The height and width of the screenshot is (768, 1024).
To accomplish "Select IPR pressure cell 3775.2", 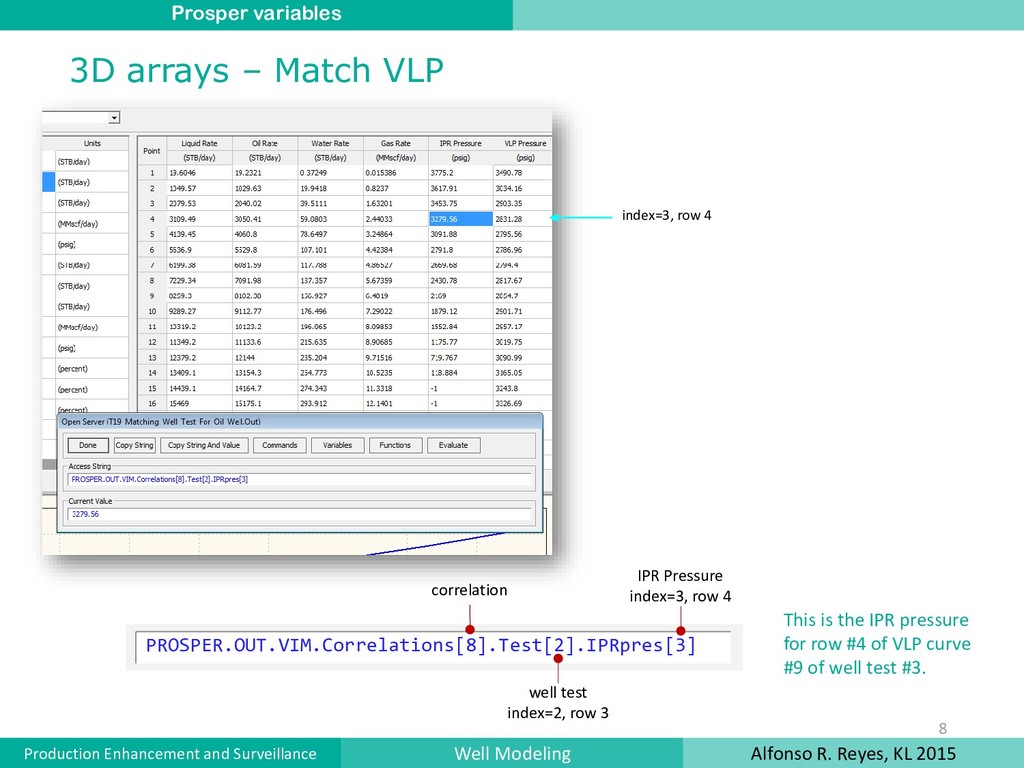I will pos(460,173).
